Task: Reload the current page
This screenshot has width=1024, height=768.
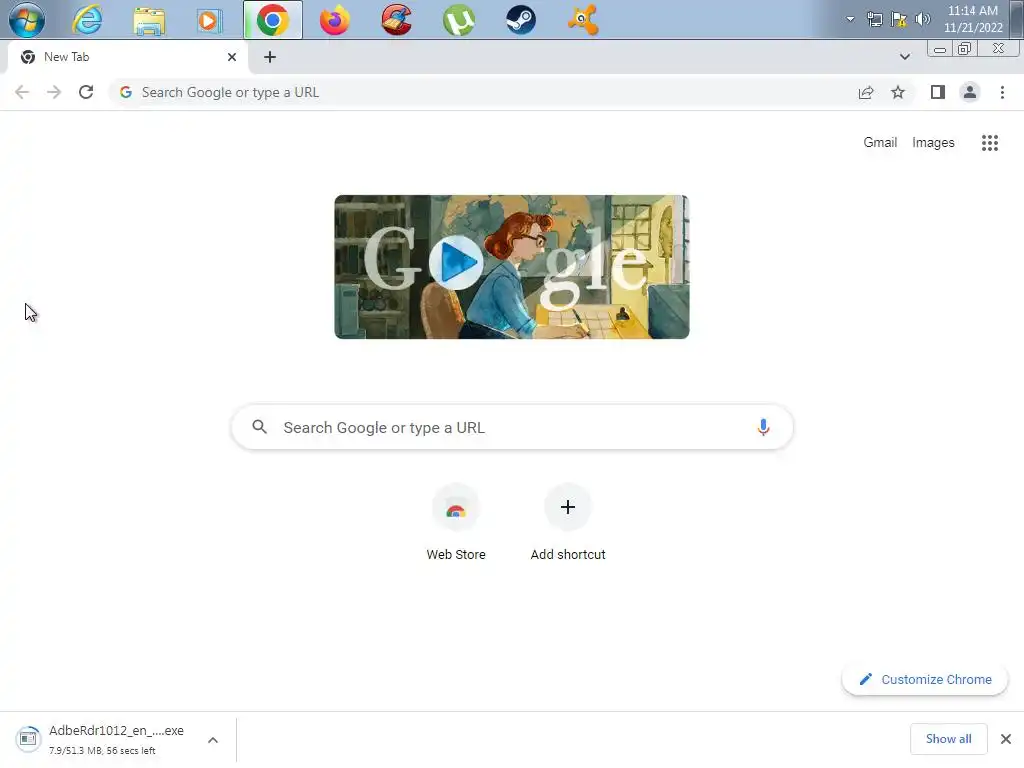Action: [x=86, y=92]
